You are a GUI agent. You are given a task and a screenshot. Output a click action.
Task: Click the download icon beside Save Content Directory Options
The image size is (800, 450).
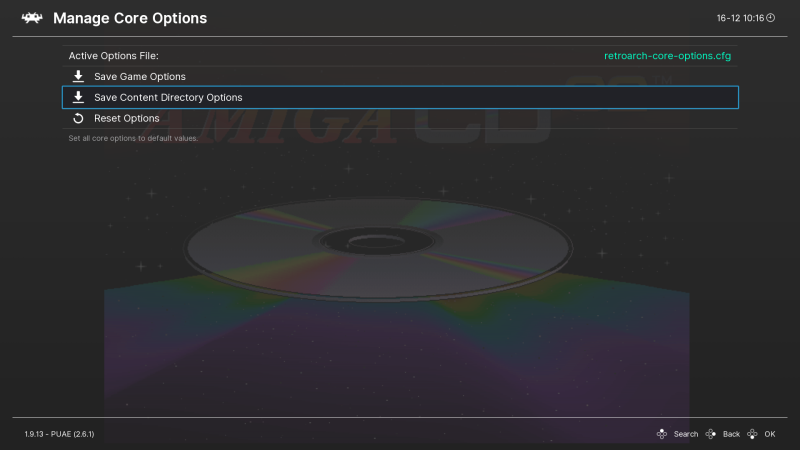pos(78,97)
